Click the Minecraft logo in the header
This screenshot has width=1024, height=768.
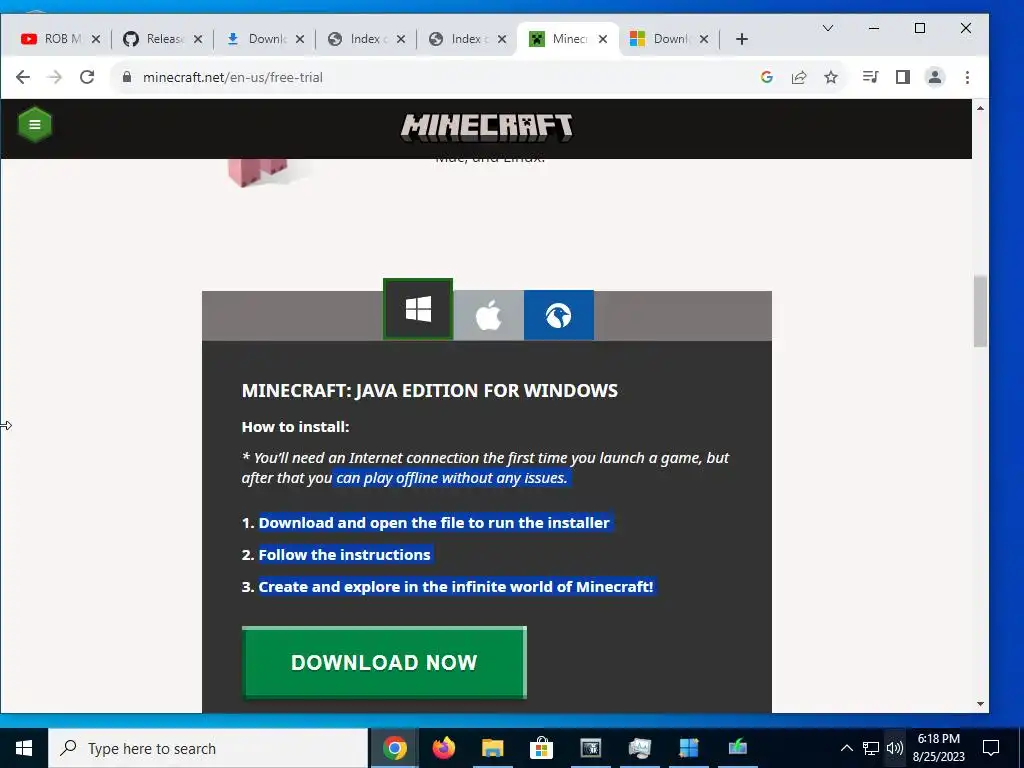487,128
